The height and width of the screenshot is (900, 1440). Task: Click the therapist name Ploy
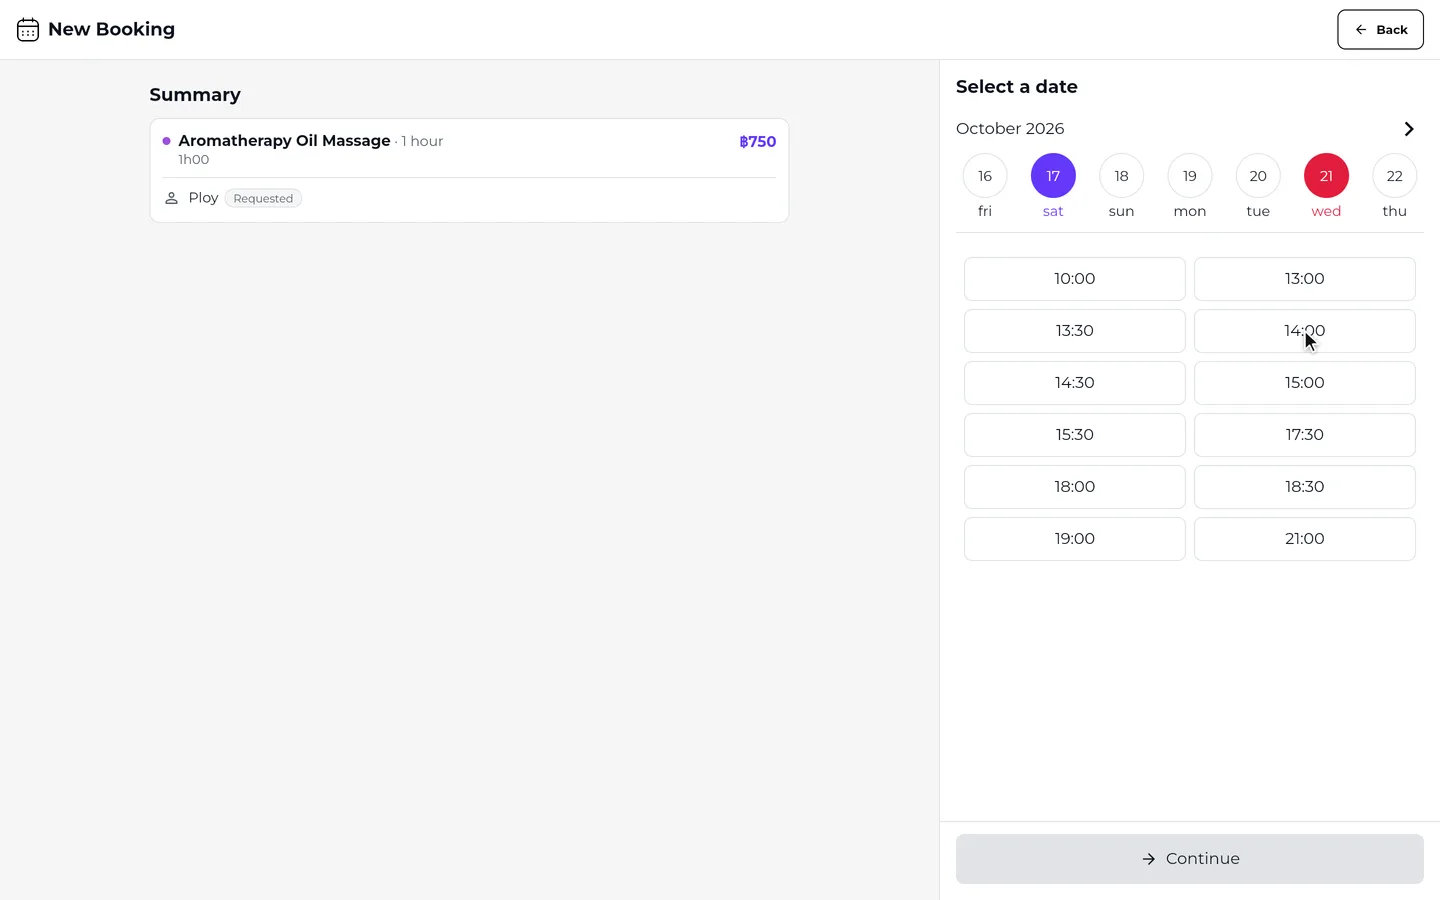tap(203, 198)
